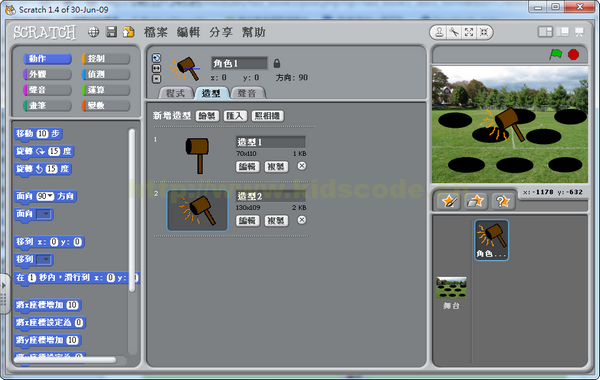Select the scissors delete tool
The width and height of the screenshot is (600, 380).
point(454,33)
